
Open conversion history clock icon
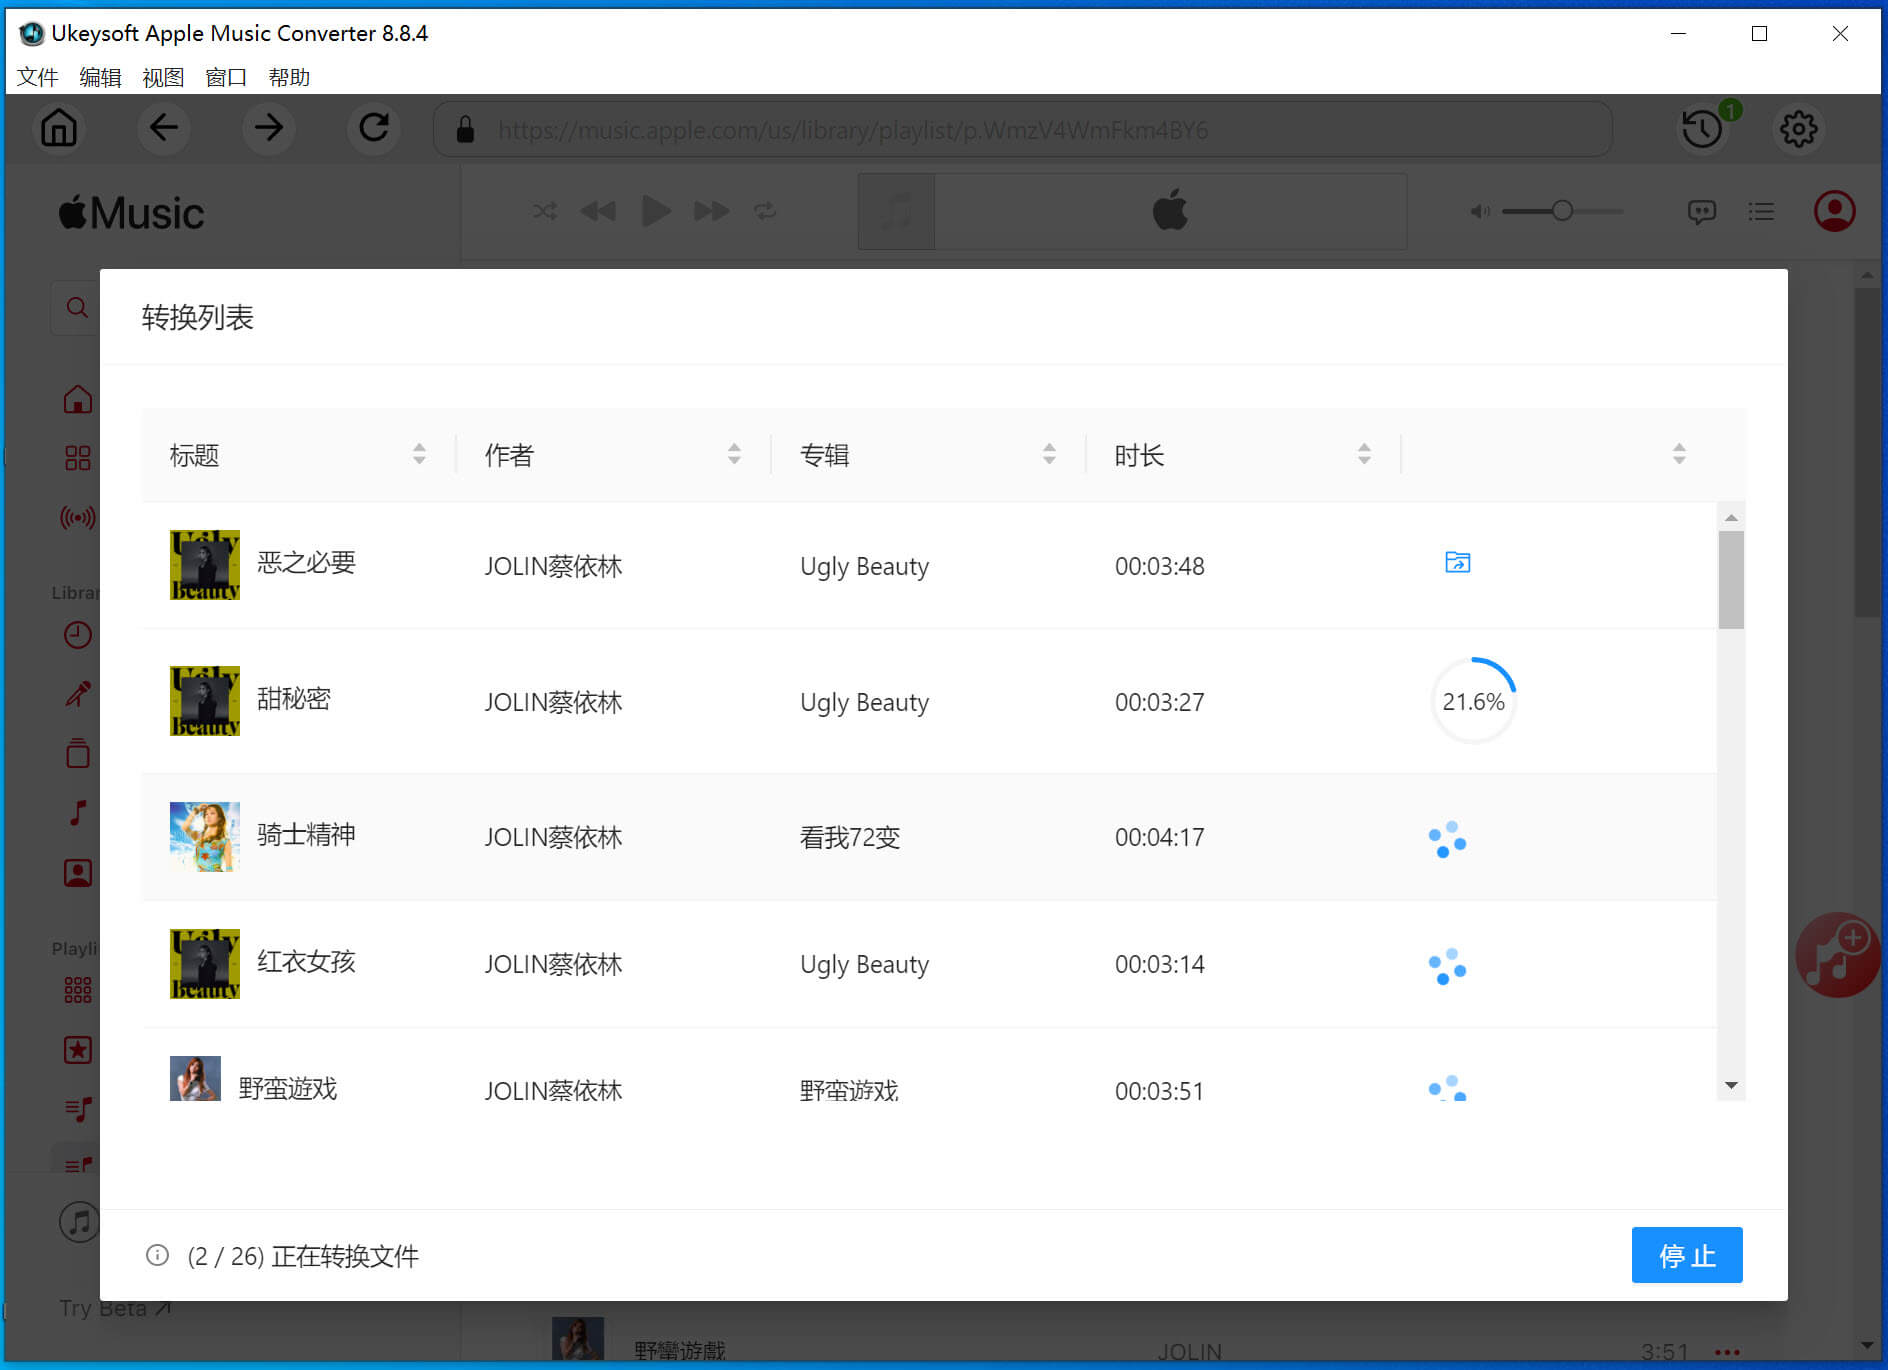pyautogui.click(x=1702, y=129)
